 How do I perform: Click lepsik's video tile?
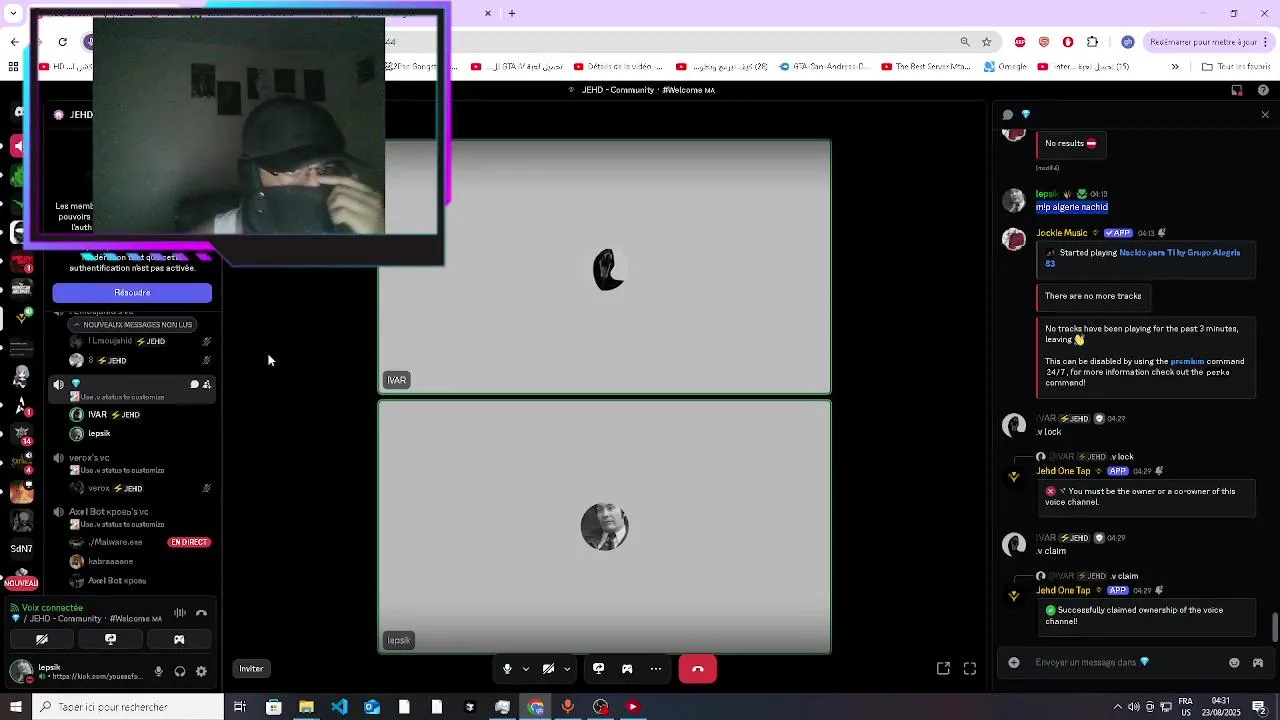coord(604,527)
